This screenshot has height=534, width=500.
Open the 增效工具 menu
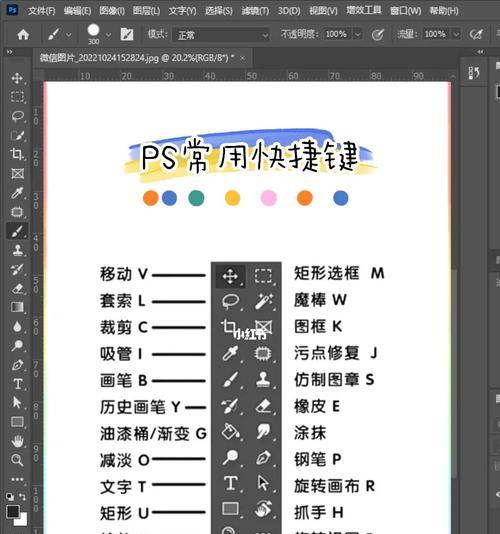tap(364, 11)
